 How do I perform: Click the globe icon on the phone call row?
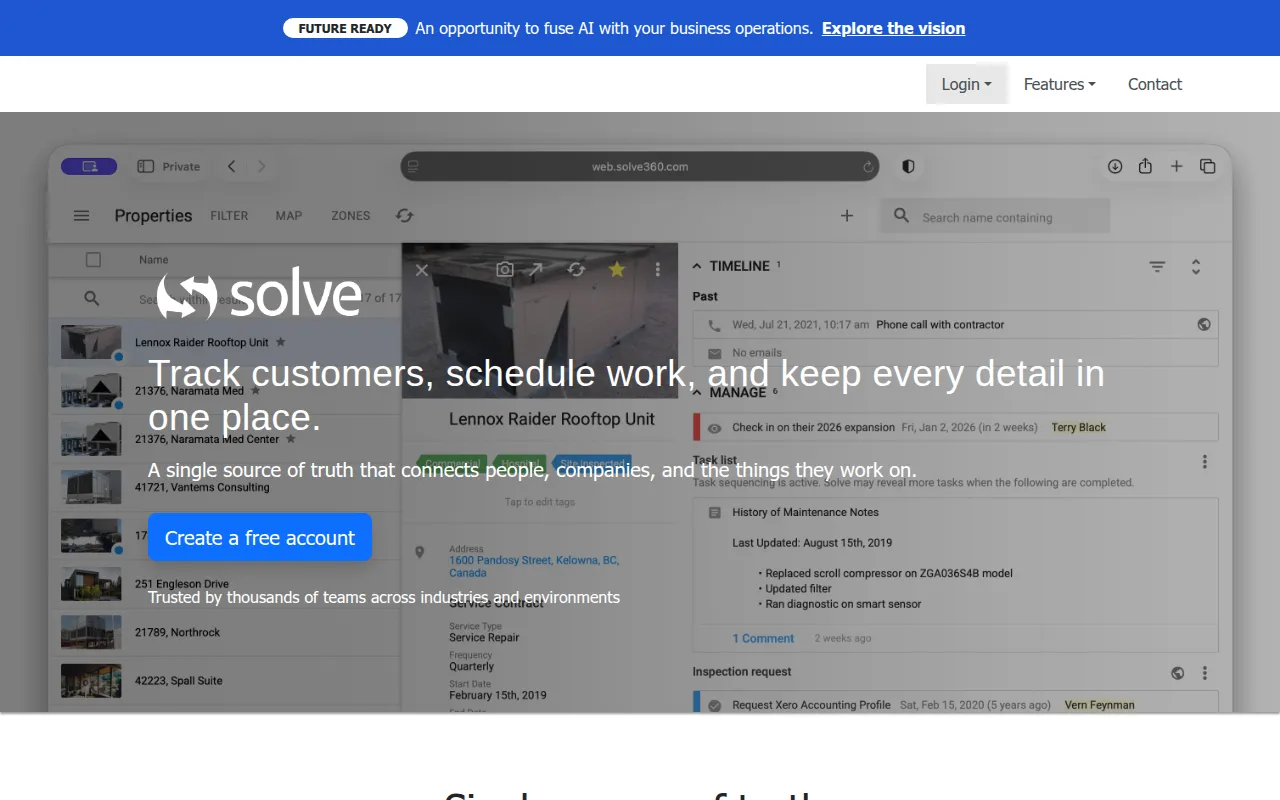pyautogui.click(x=1204, y=324)
